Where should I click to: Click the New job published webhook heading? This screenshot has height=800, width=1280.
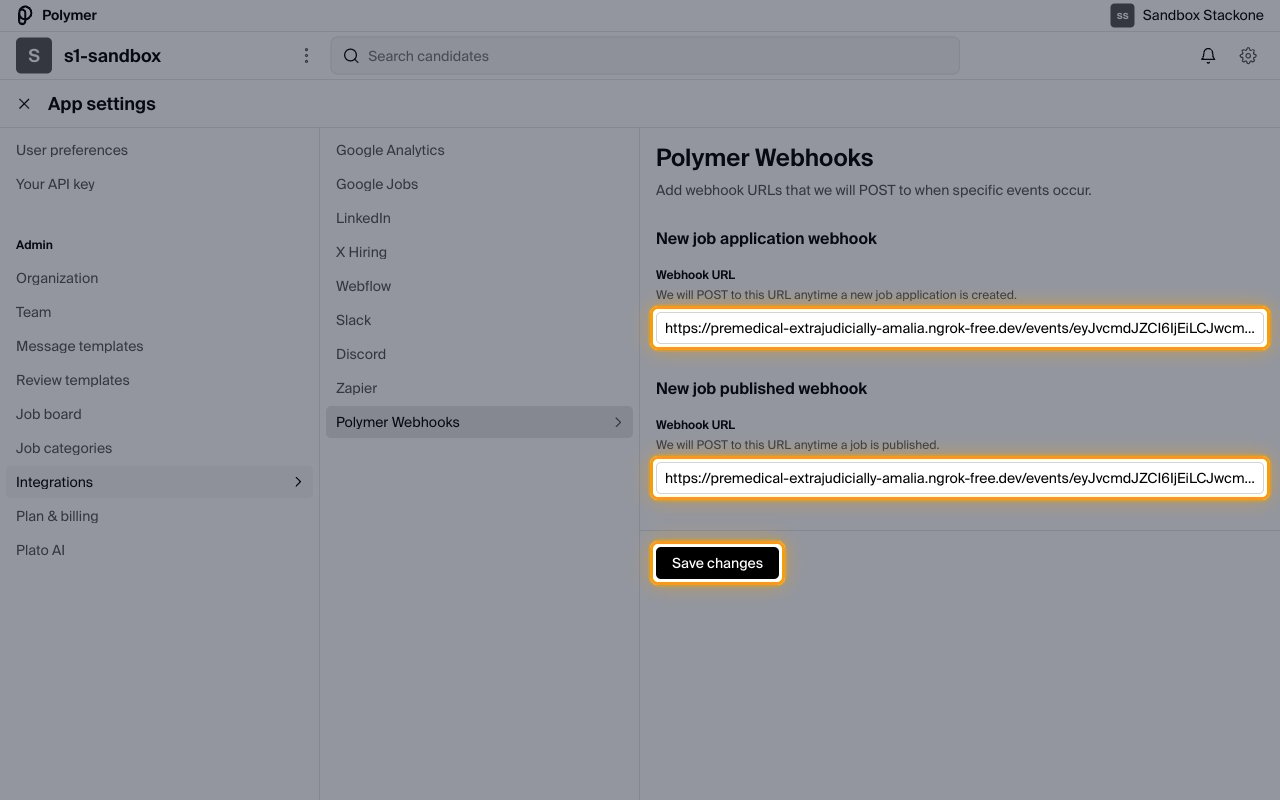coord(761,388)
